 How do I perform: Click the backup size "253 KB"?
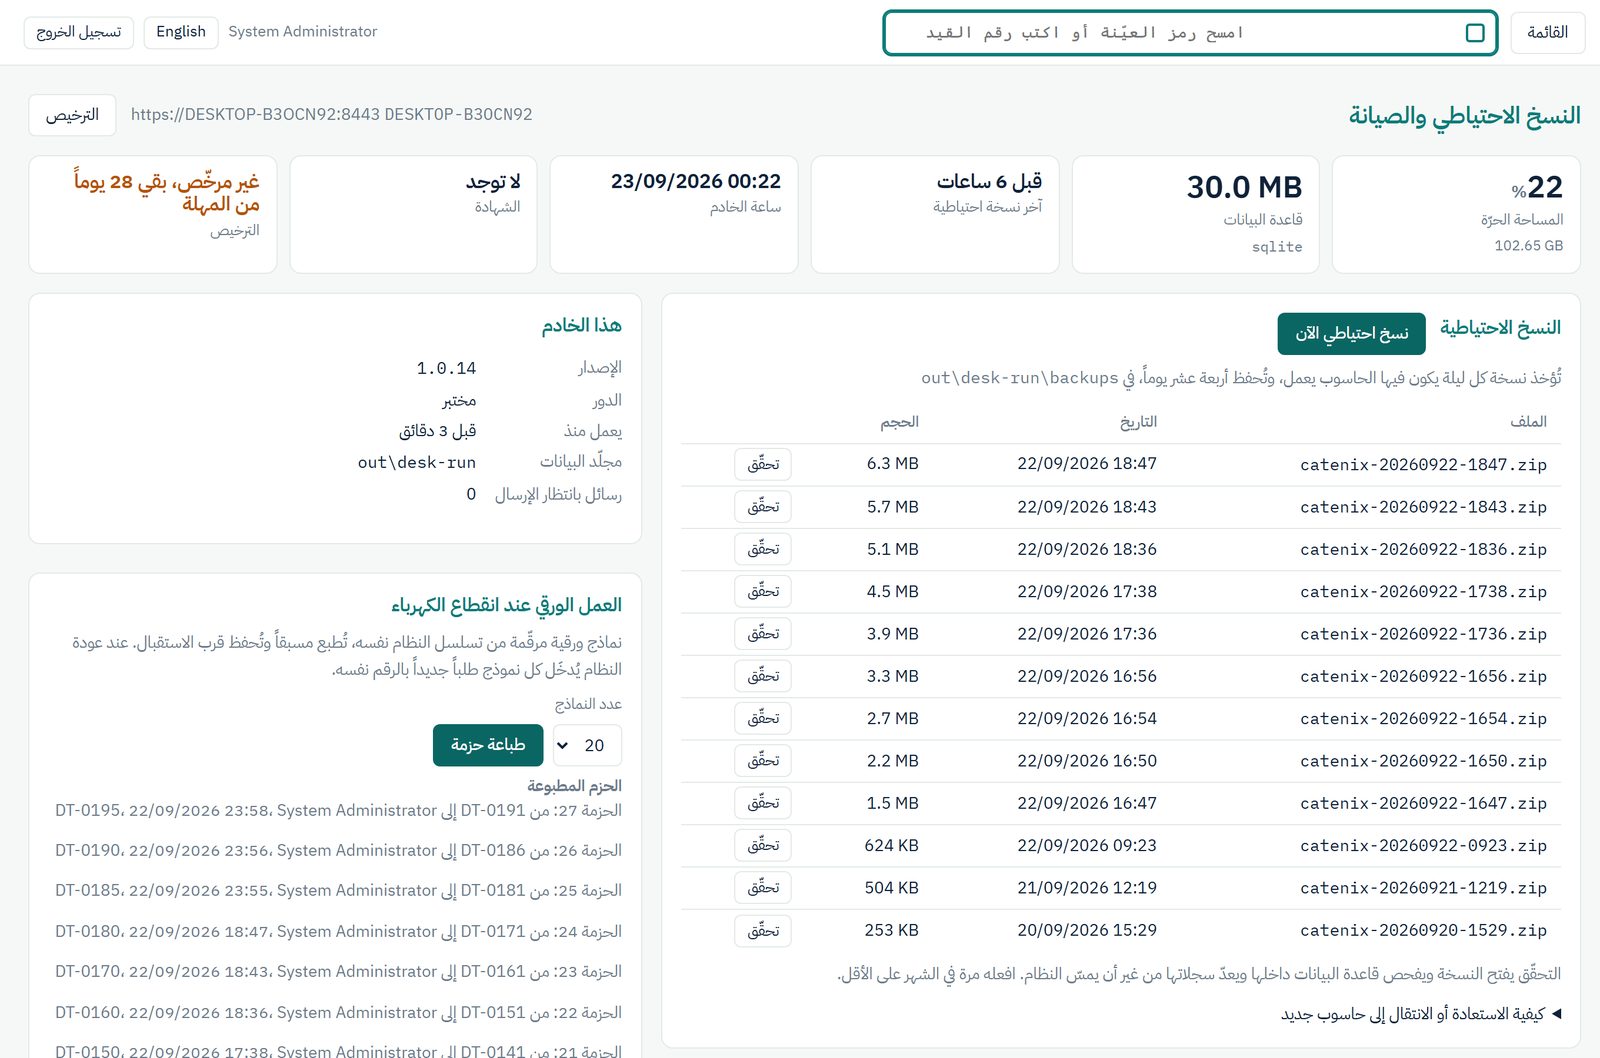[x=892, y=930]
